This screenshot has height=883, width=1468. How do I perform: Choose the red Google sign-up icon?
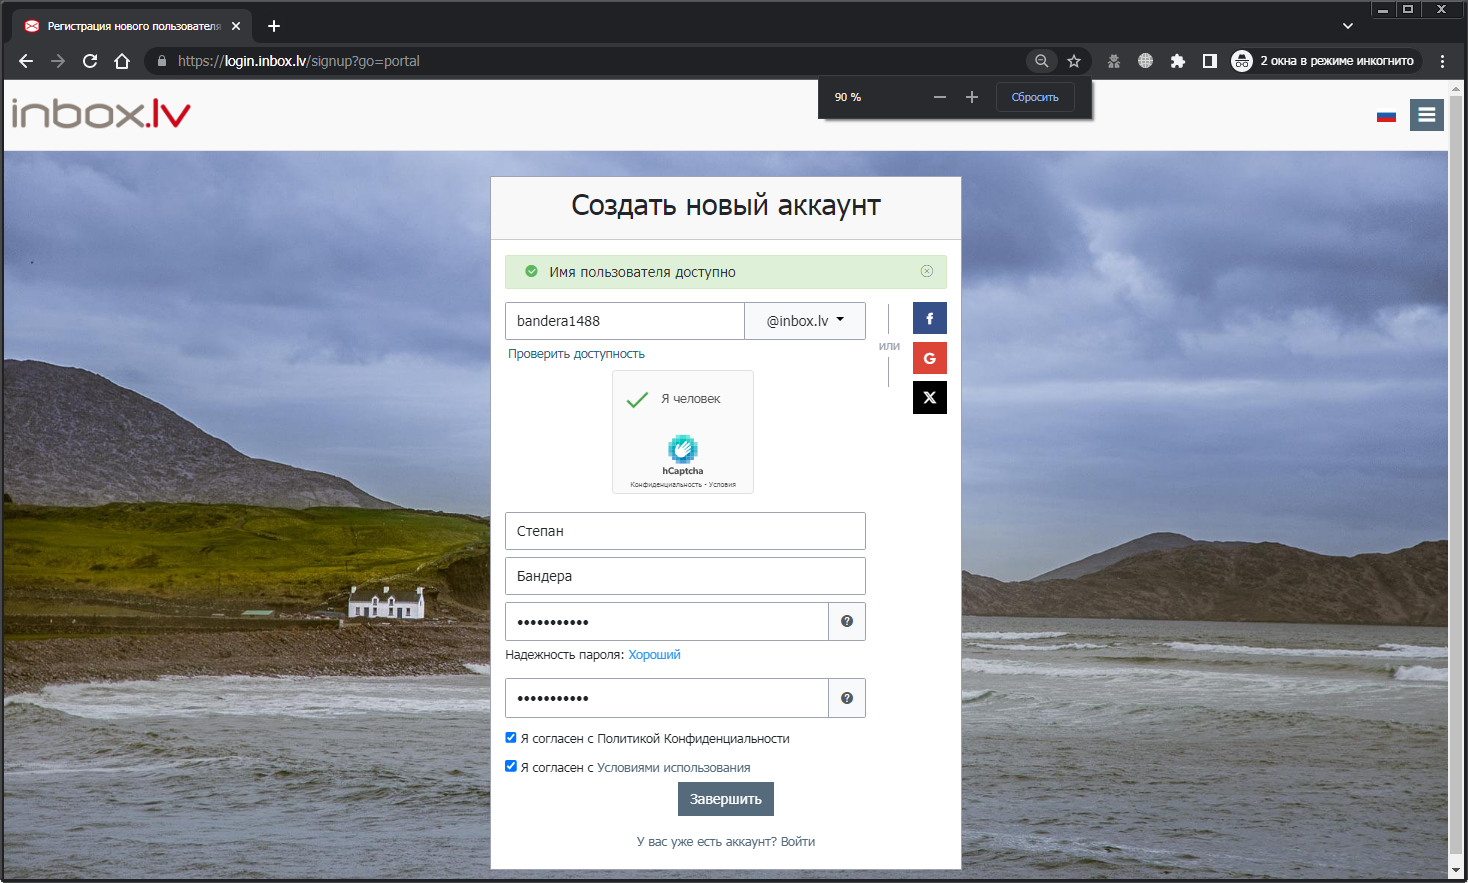929,358
